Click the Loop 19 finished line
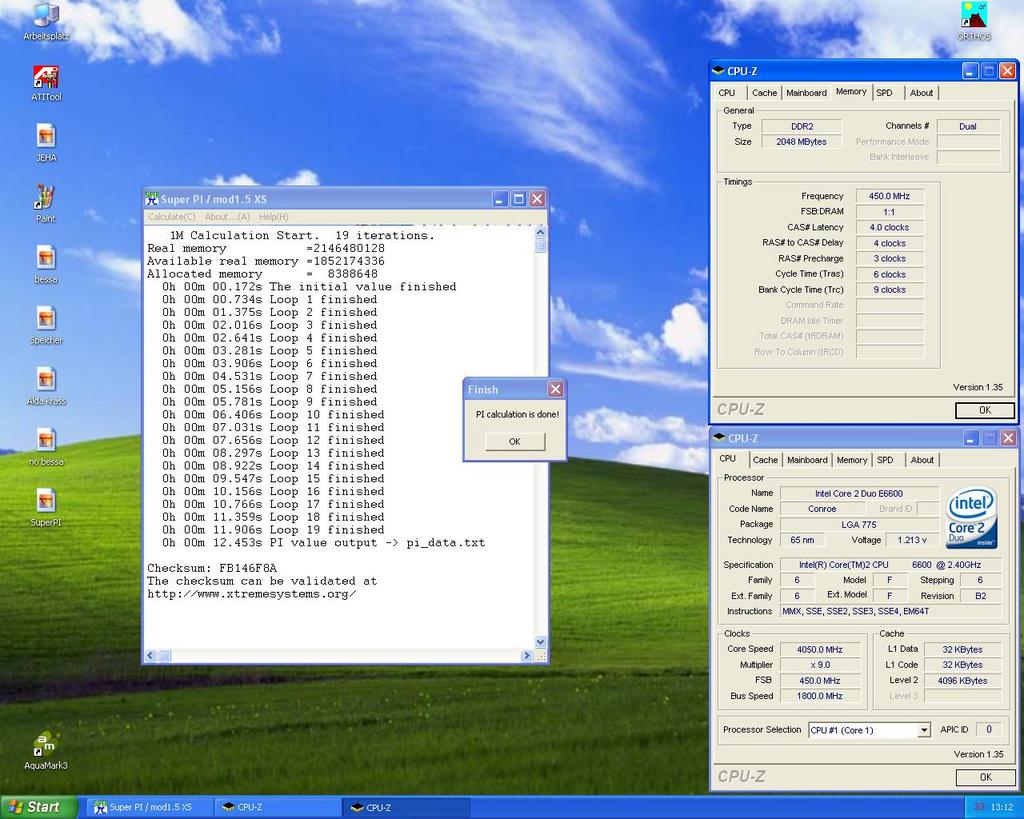1024x819 pixels. (x=273, y=530)
